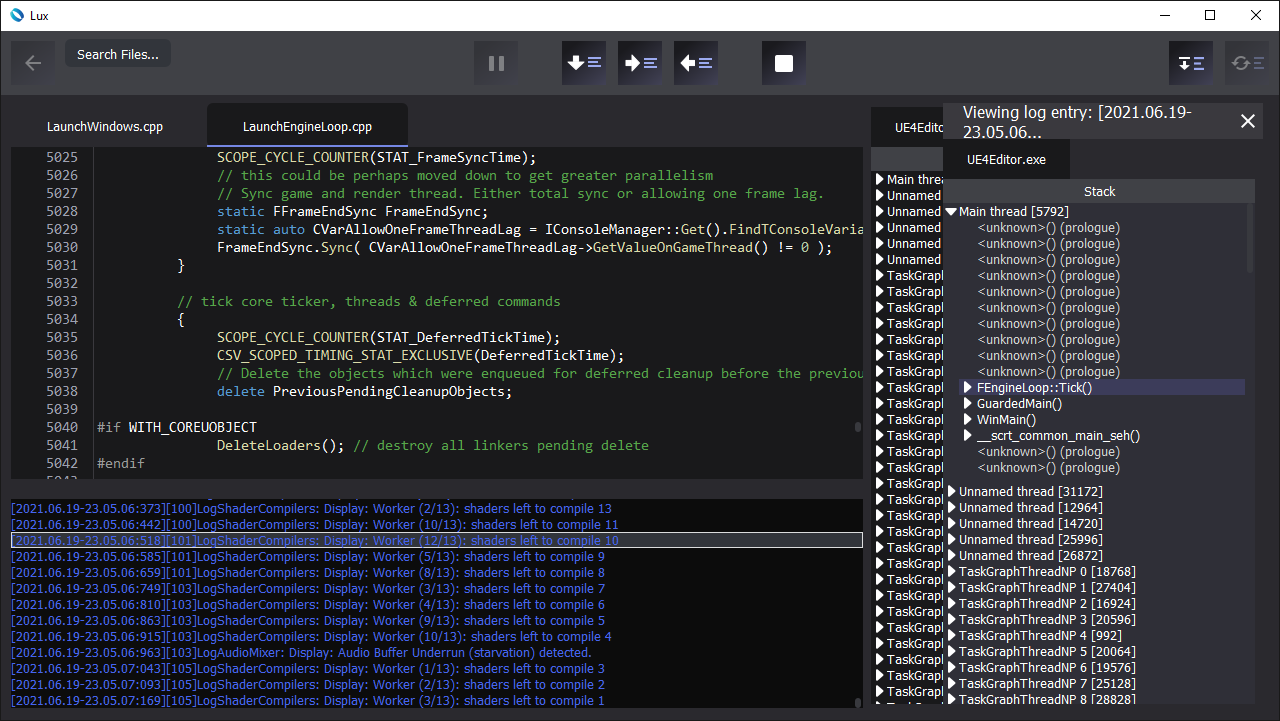The image size is (1280, 721).
Task: Pause execution with the pause button
Action: pyautogui.click(x=496, y=63)
